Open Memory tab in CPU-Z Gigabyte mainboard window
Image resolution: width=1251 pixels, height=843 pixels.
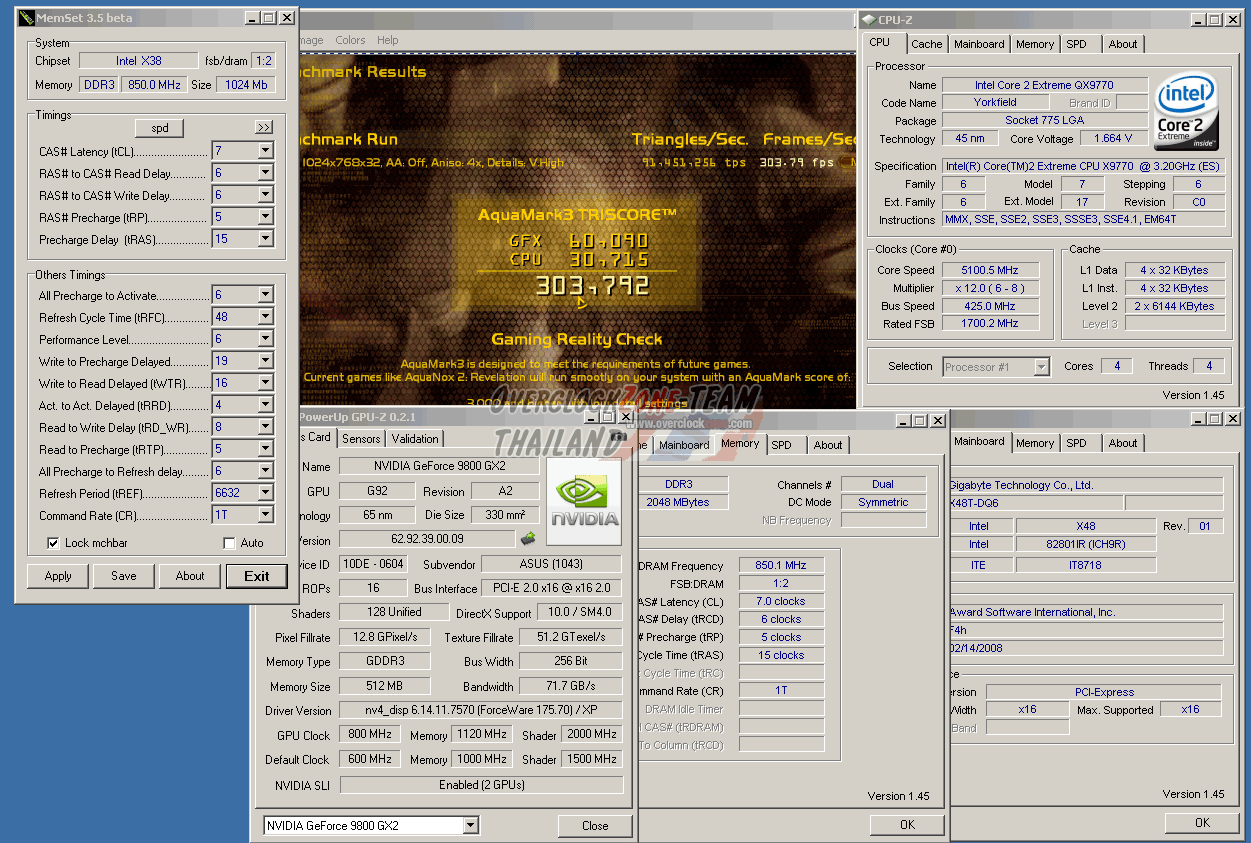point(1035,443)
